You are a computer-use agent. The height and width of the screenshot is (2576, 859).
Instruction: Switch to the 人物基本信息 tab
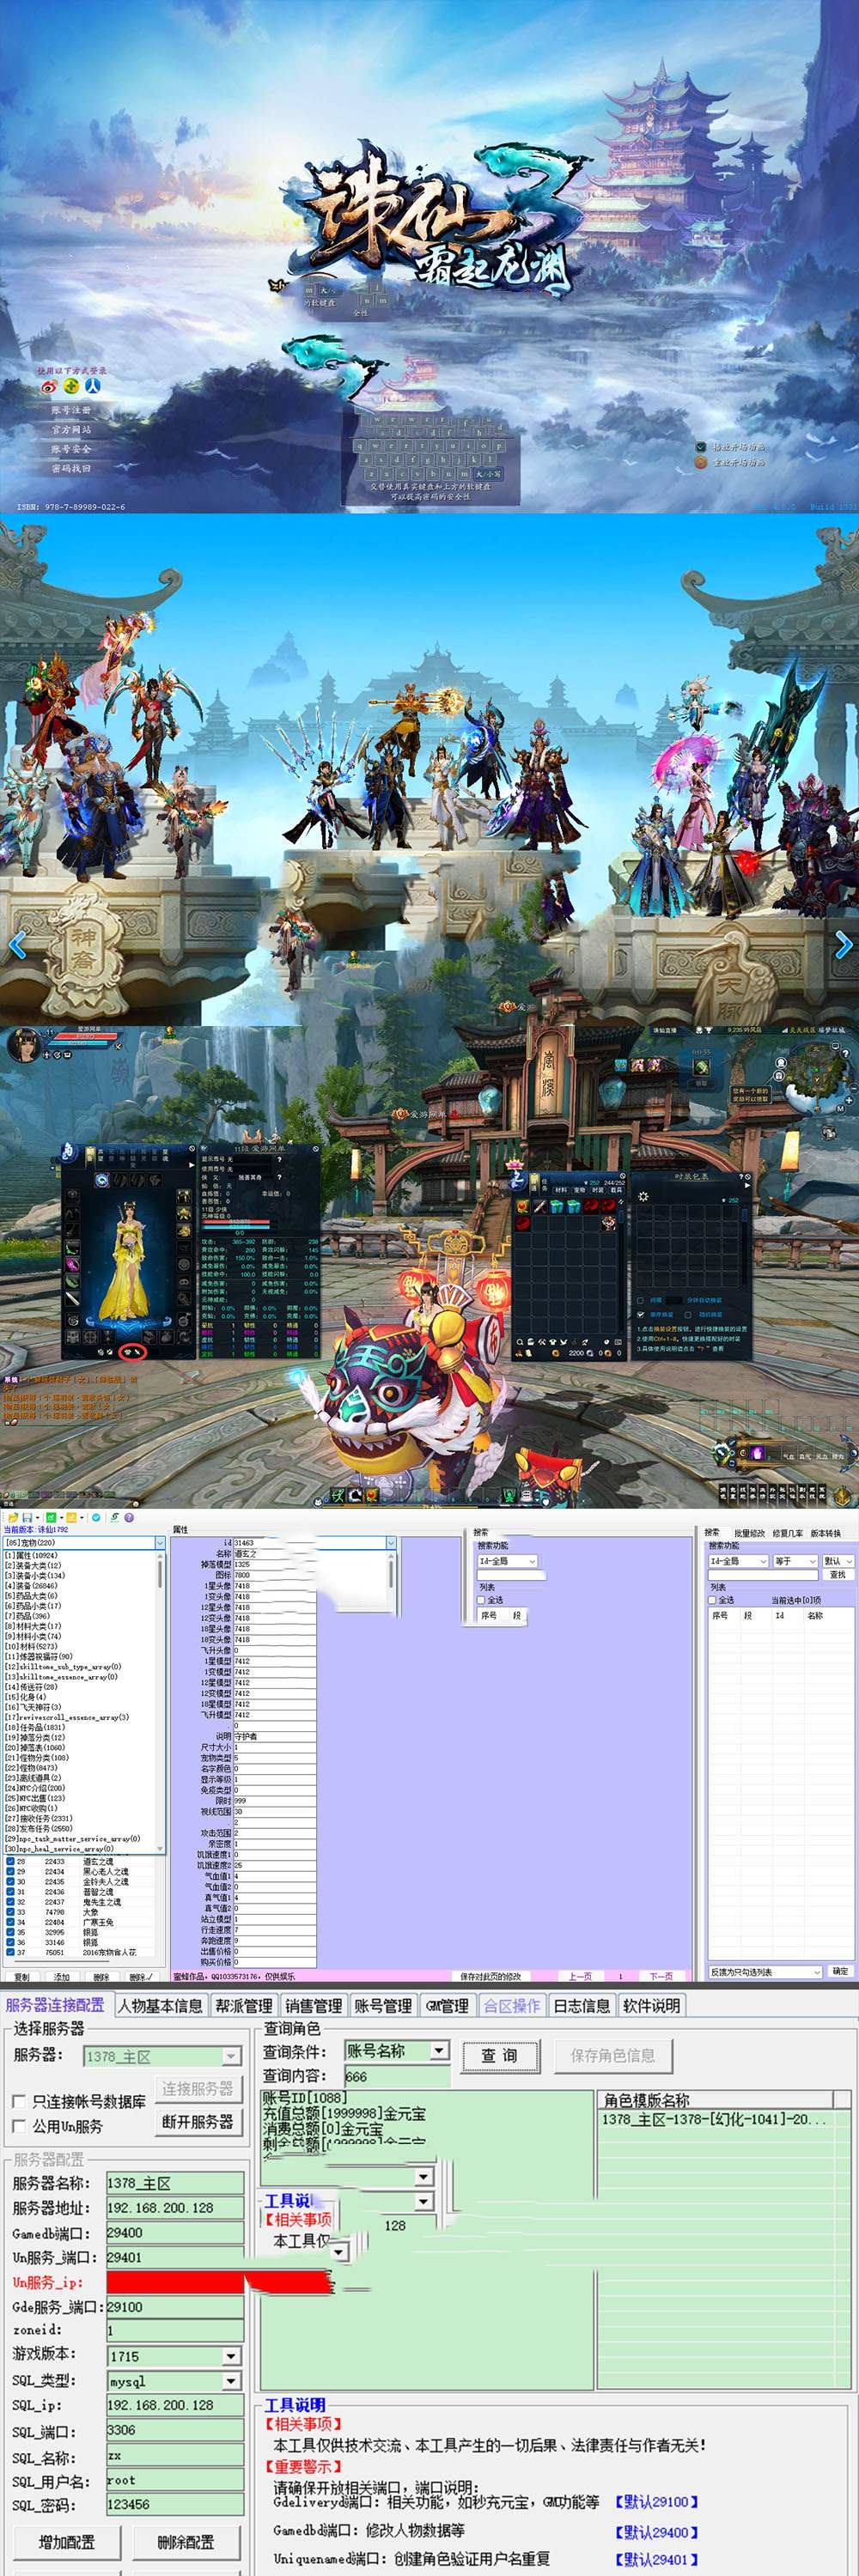tap(160, 2005)
